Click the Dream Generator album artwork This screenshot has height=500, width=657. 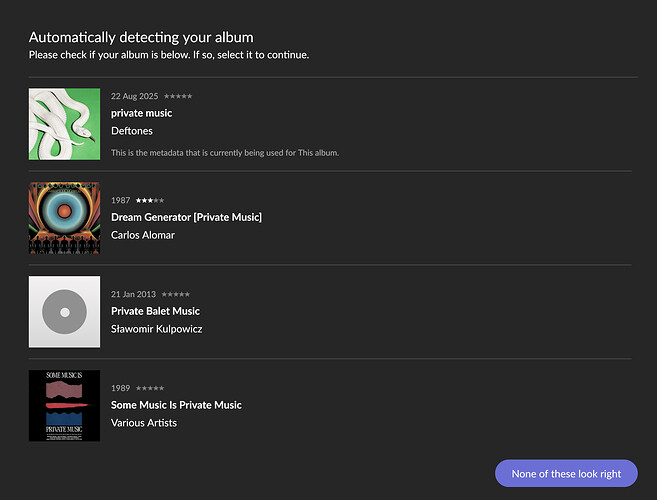pyautogui.click(x=64, y=218)
